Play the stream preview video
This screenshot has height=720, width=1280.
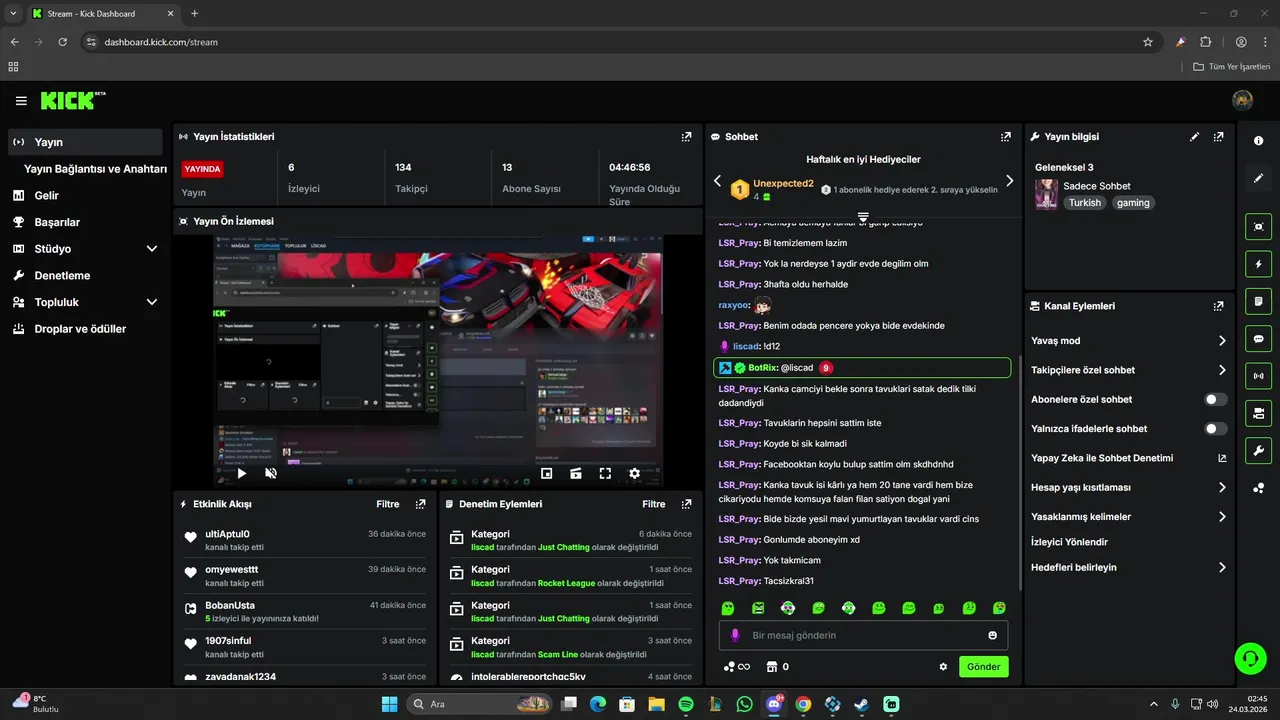tap(242, 474)
